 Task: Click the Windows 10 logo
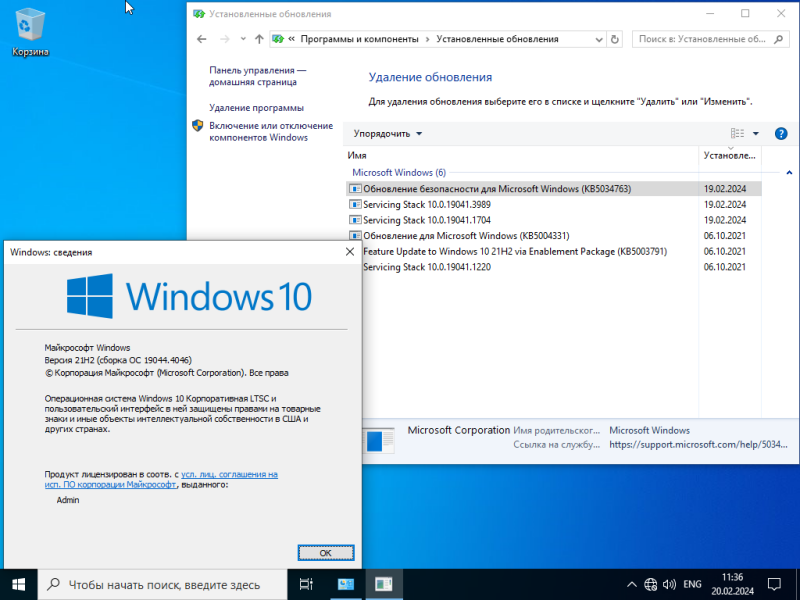[x=189, y=296]
